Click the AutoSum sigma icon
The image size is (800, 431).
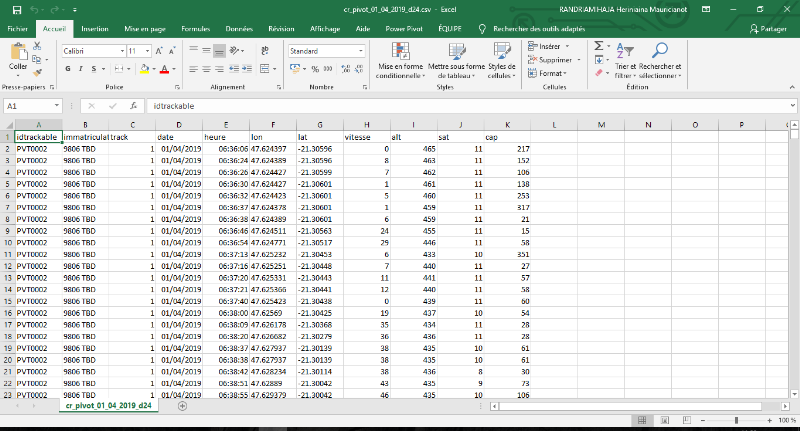coord(599,46)
